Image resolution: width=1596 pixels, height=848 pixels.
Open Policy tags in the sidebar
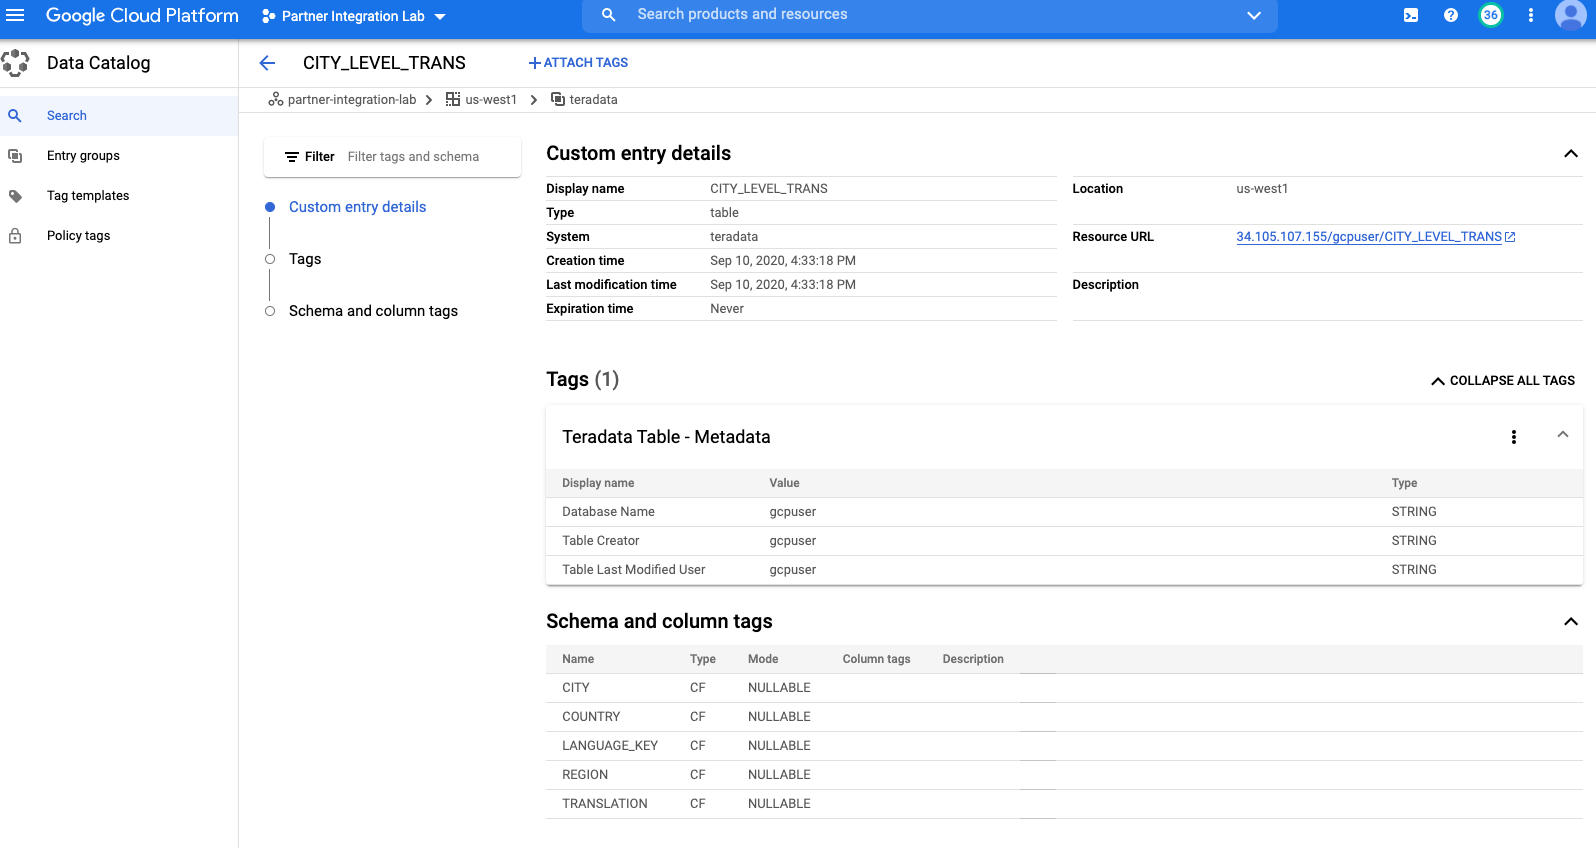[x=119, y=236]
